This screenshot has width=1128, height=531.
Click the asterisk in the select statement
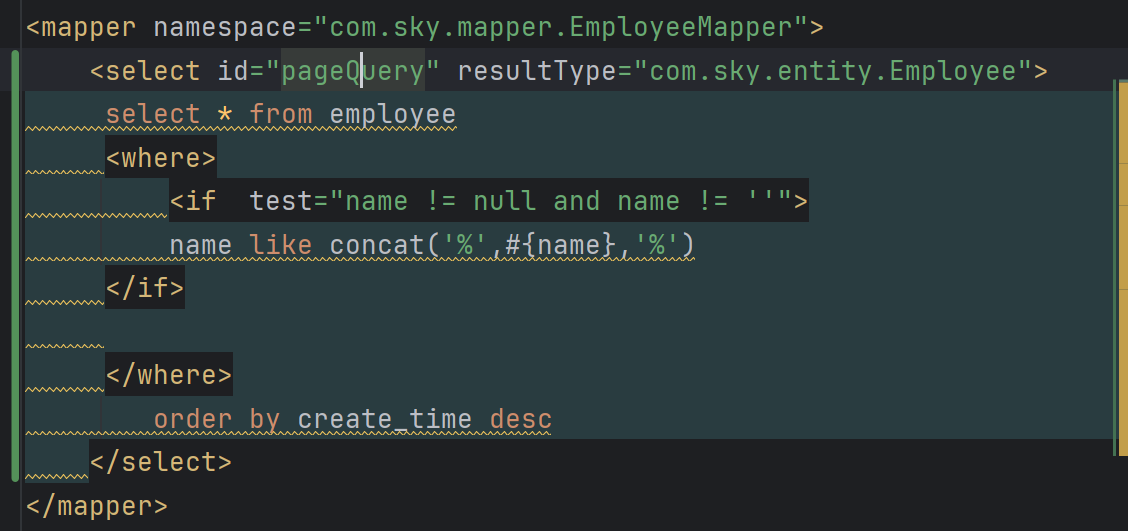[224, 114]
